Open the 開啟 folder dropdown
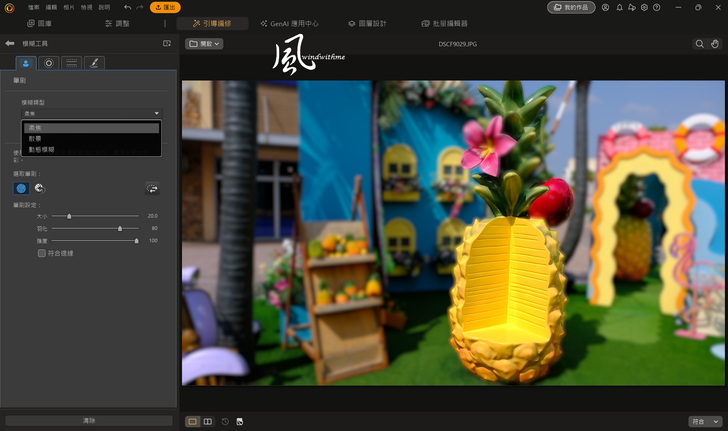 coord(204,44)
